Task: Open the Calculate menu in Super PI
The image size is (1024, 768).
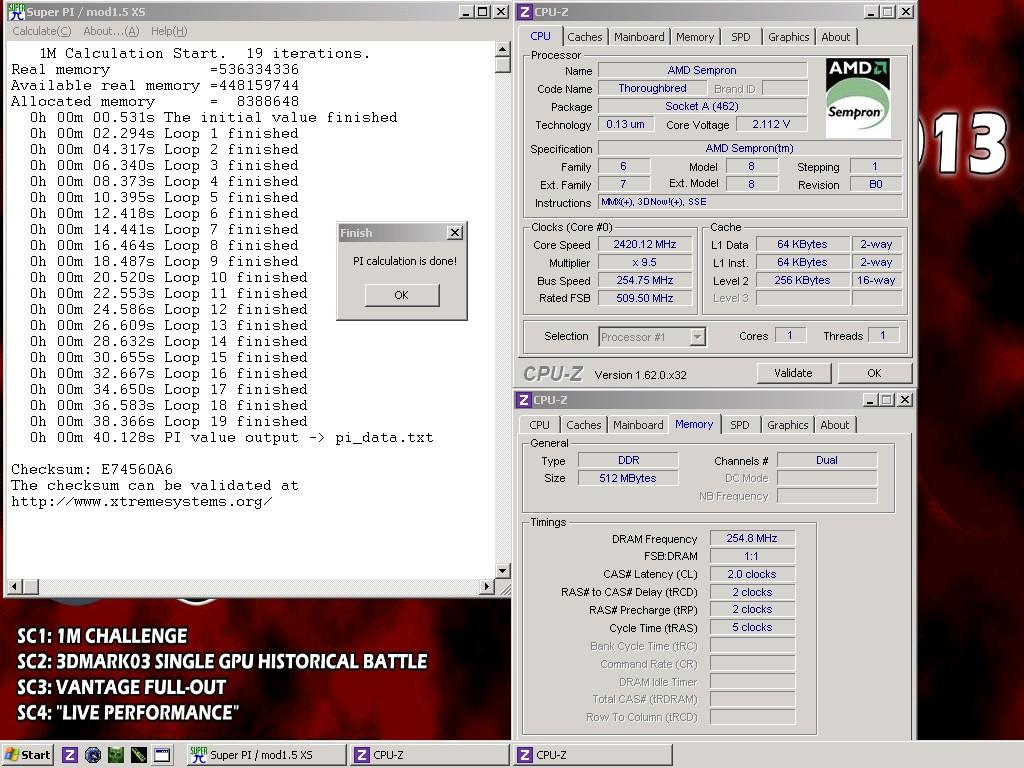Action: (41, 31)
